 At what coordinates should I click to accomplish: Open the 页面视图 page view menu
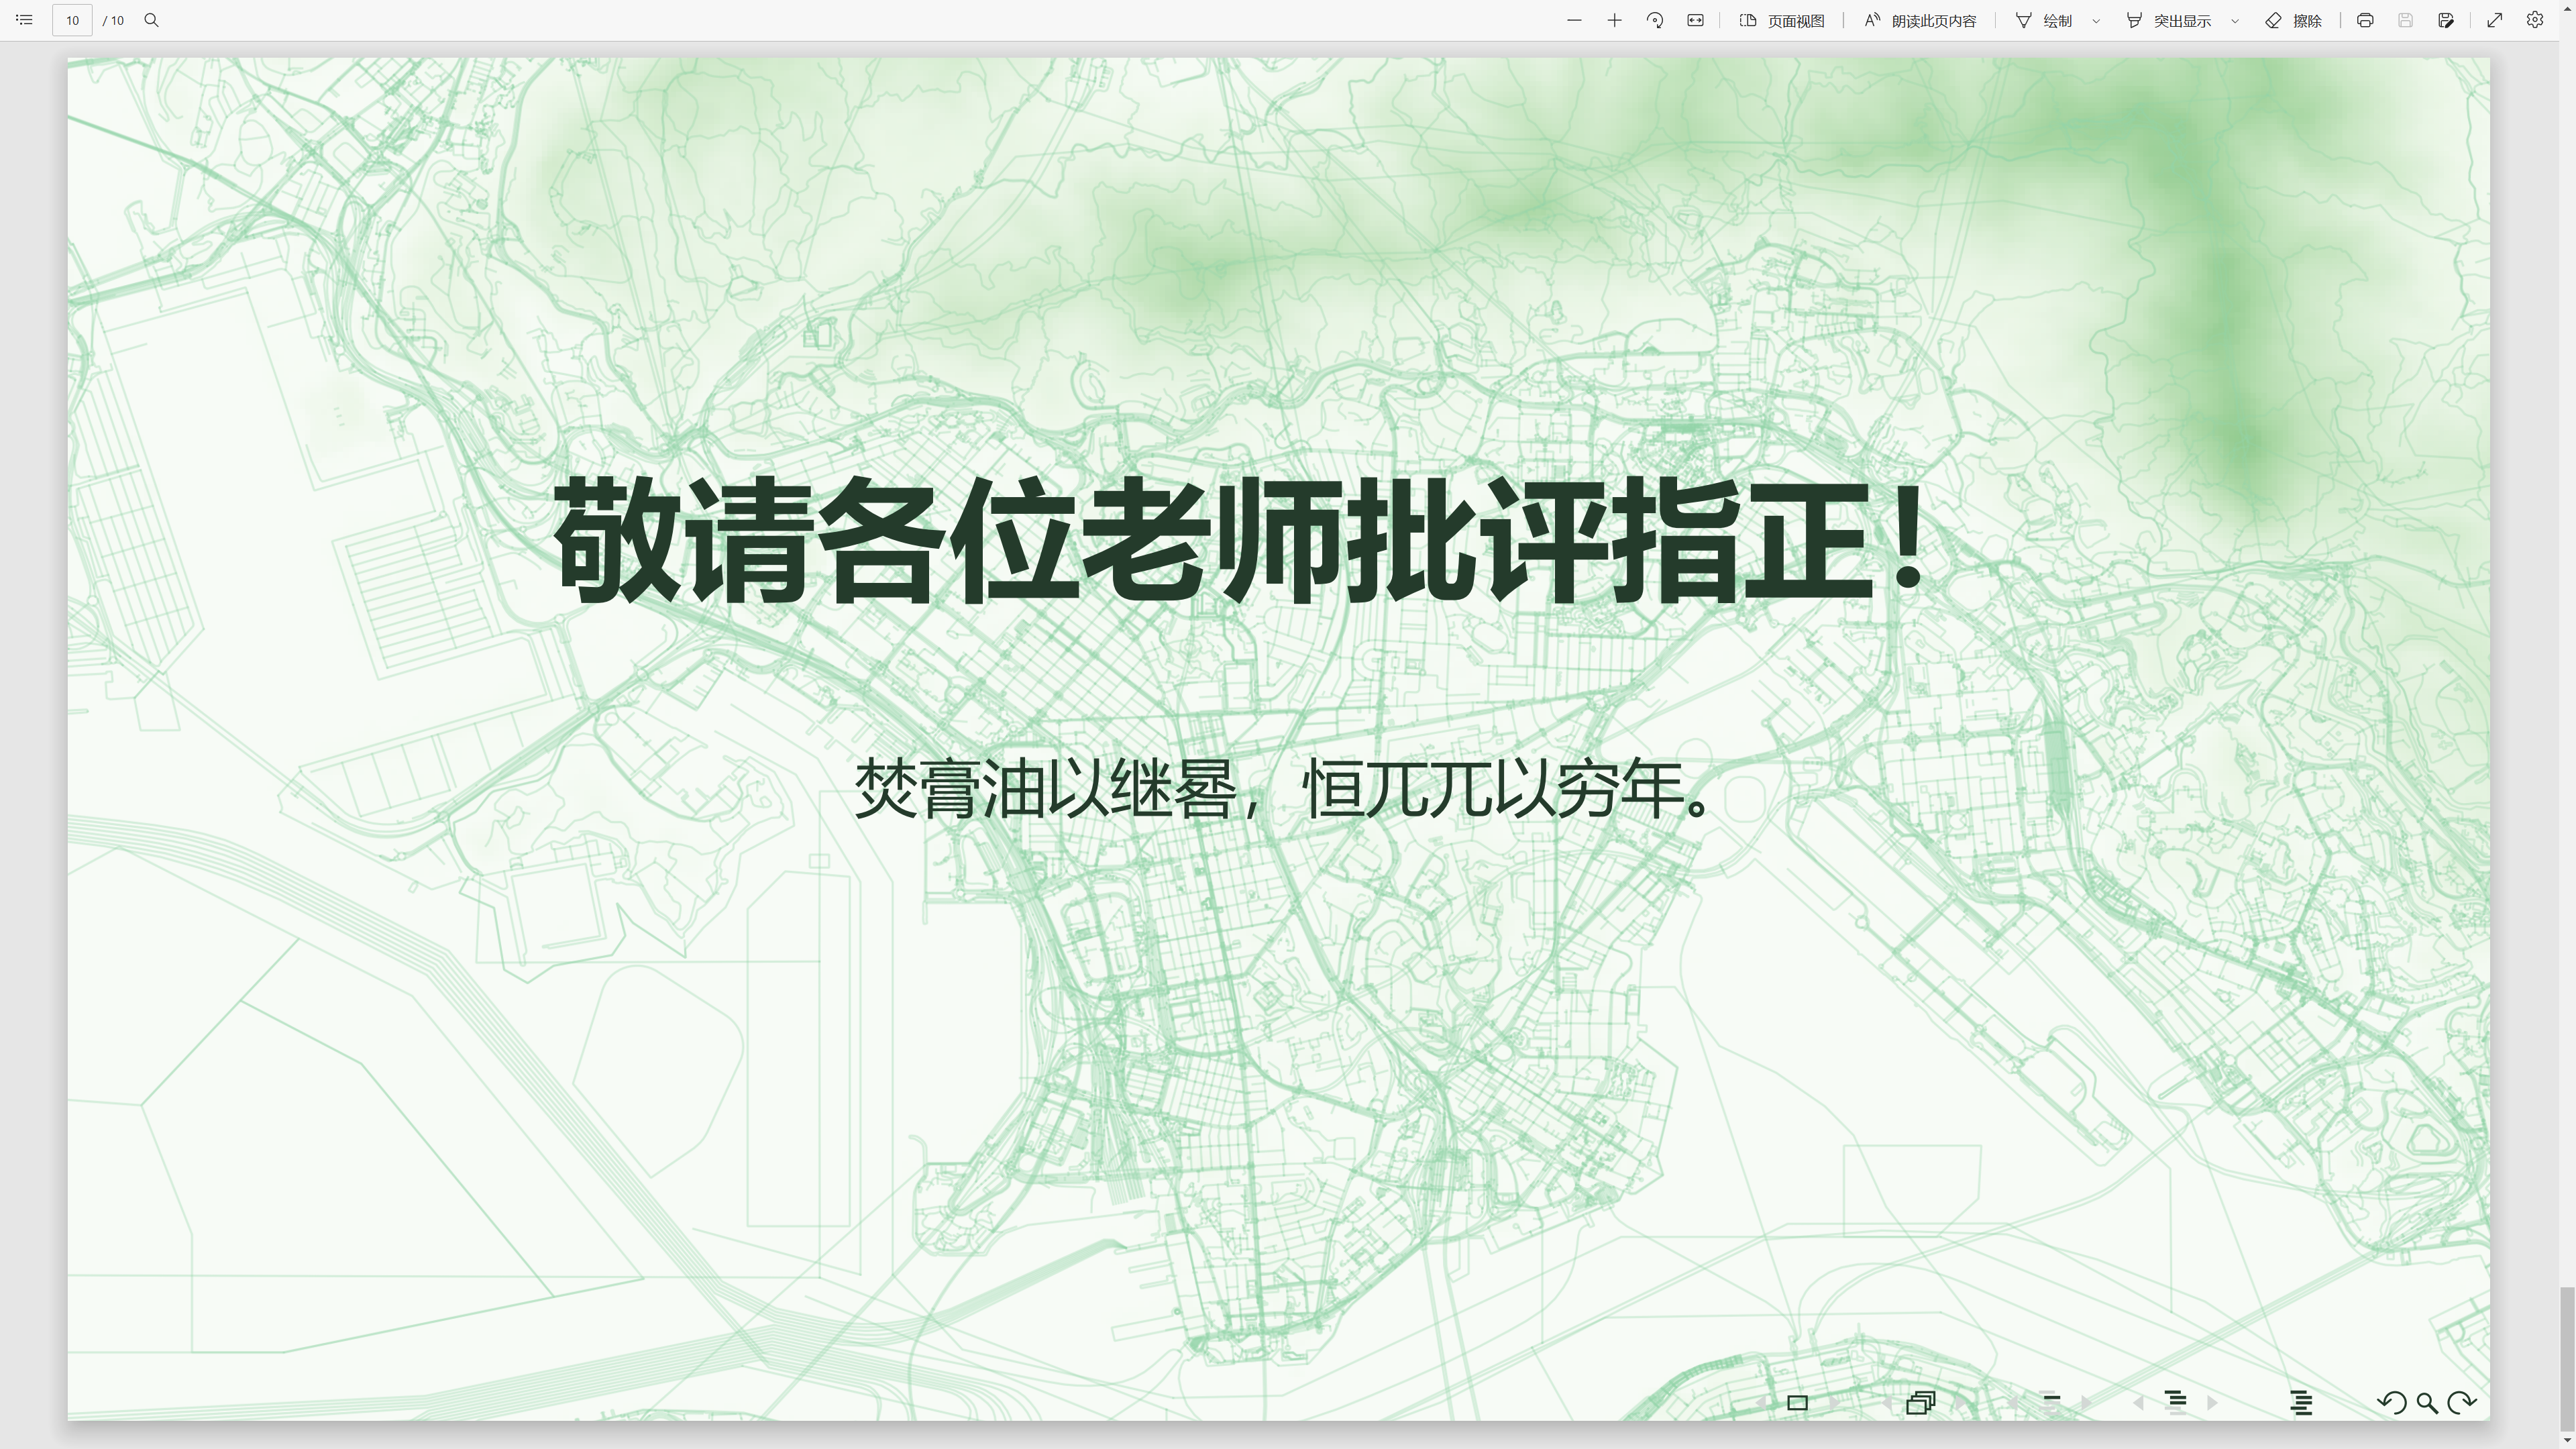[x=1782, y=20]
